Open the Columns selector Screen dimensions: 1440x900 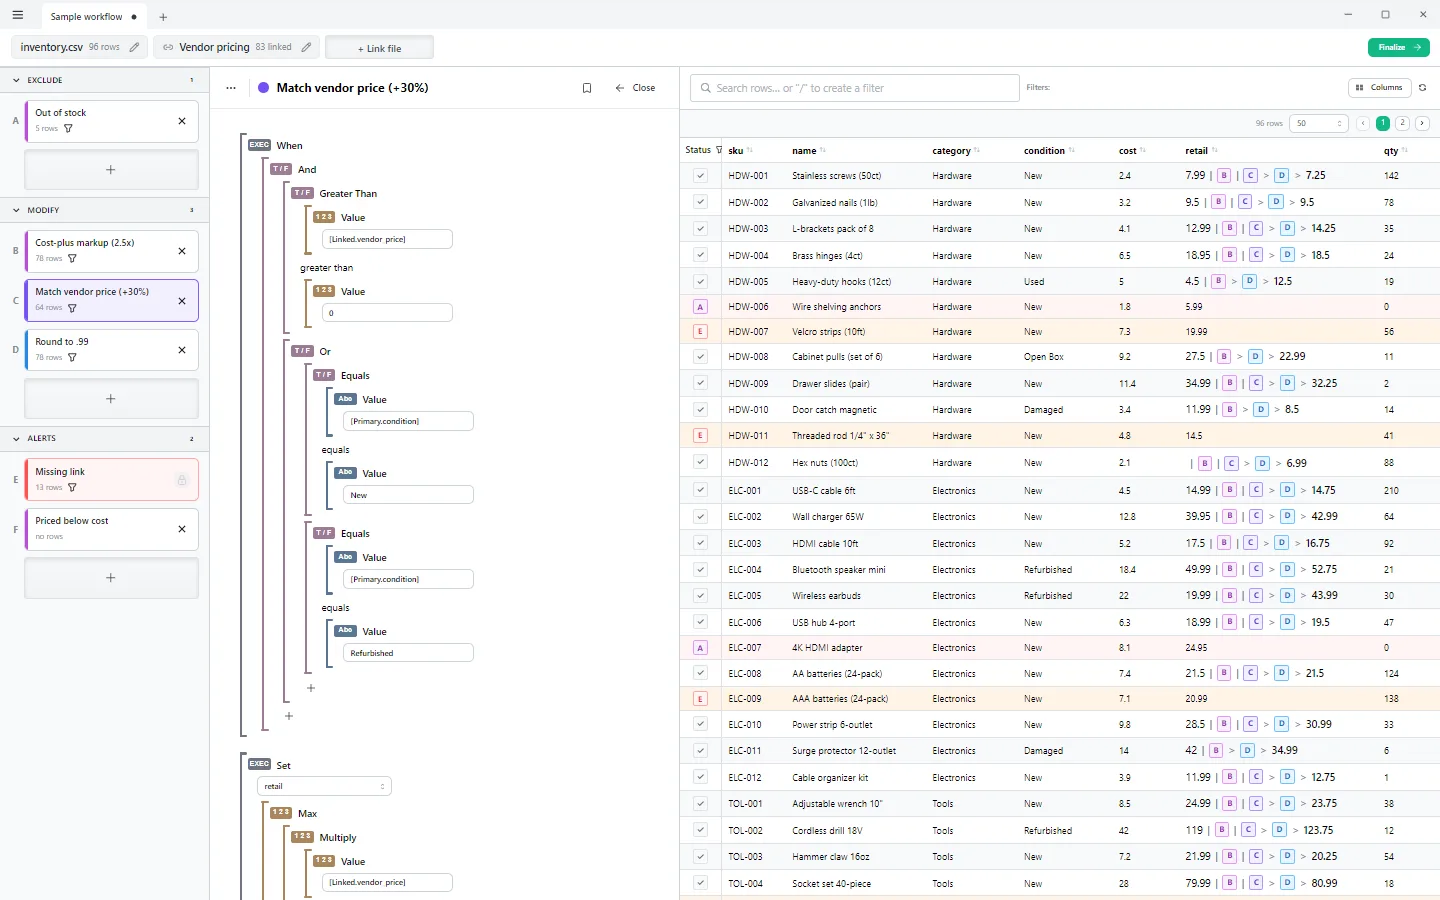point(1380,88)
